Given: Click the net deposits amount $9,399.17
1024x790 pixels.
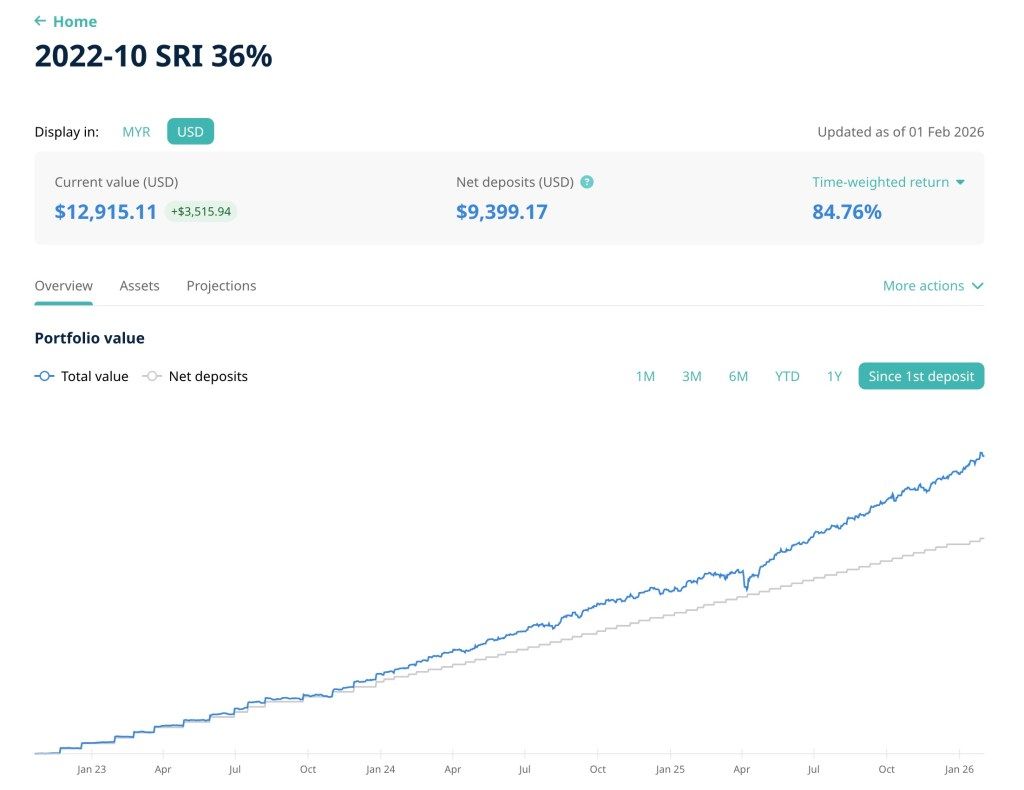Looking at the screenshot, I should click(x=502, y=212).
